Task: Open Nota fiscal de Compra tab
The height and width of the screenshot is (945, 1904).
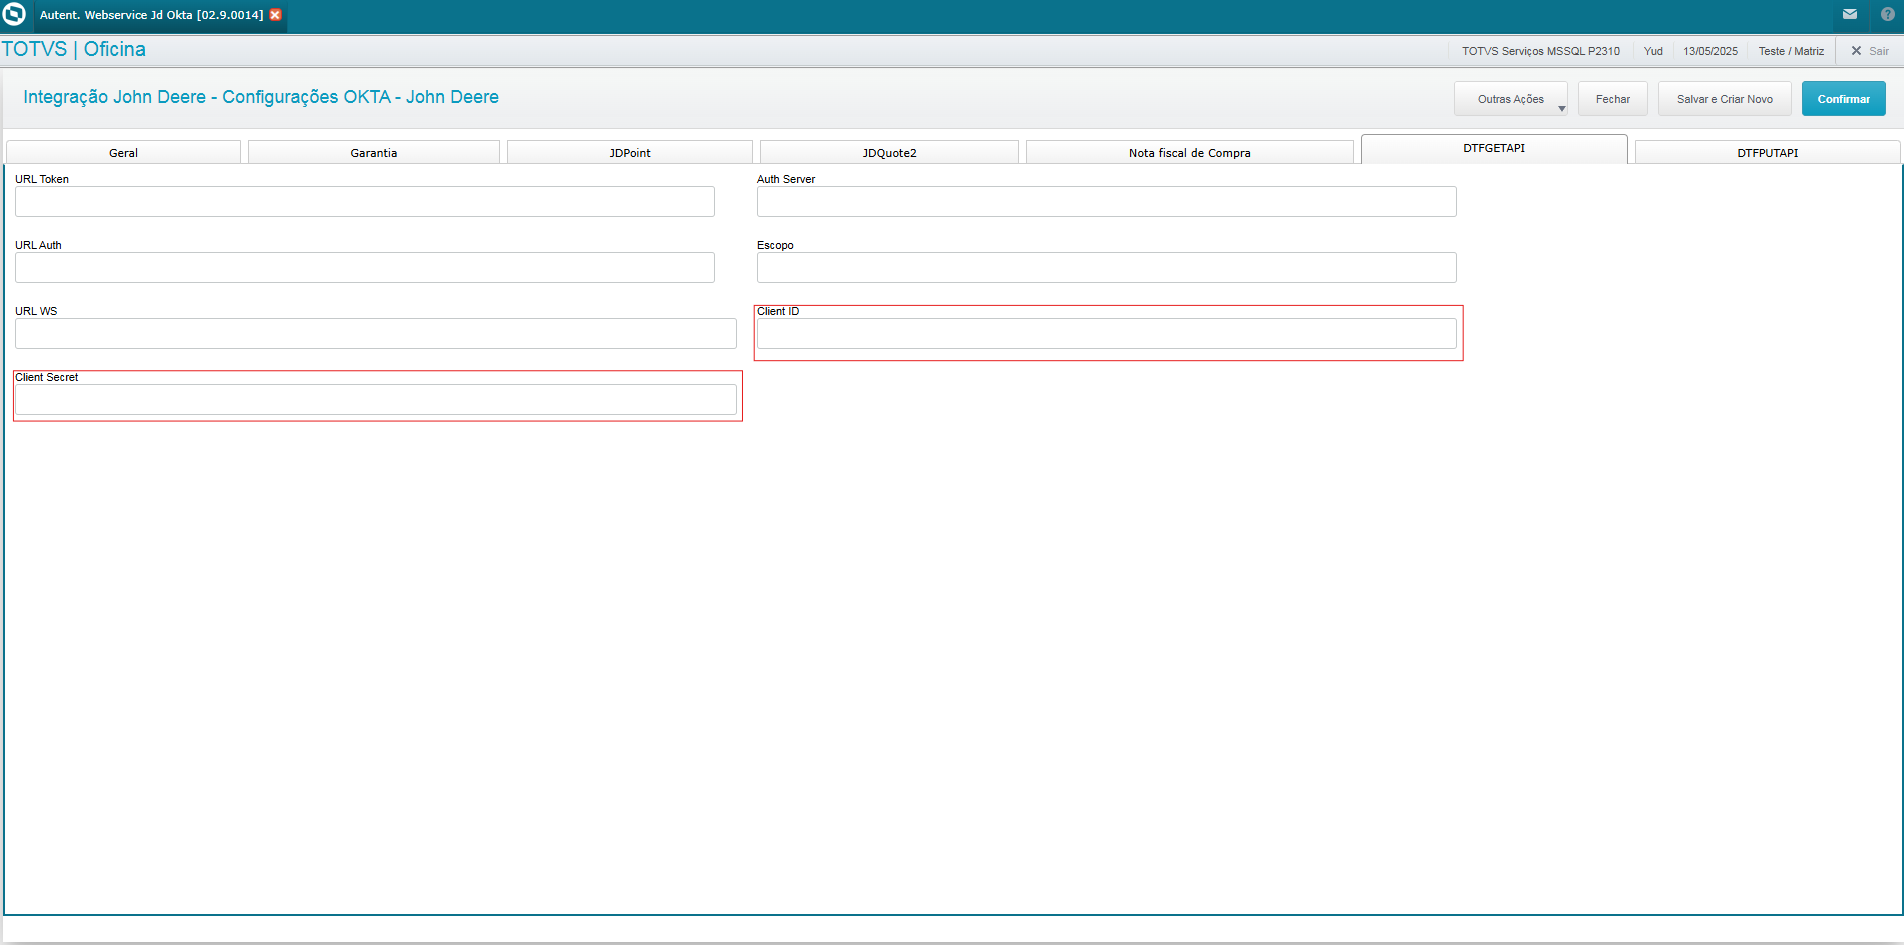Action: point(1190,153)
